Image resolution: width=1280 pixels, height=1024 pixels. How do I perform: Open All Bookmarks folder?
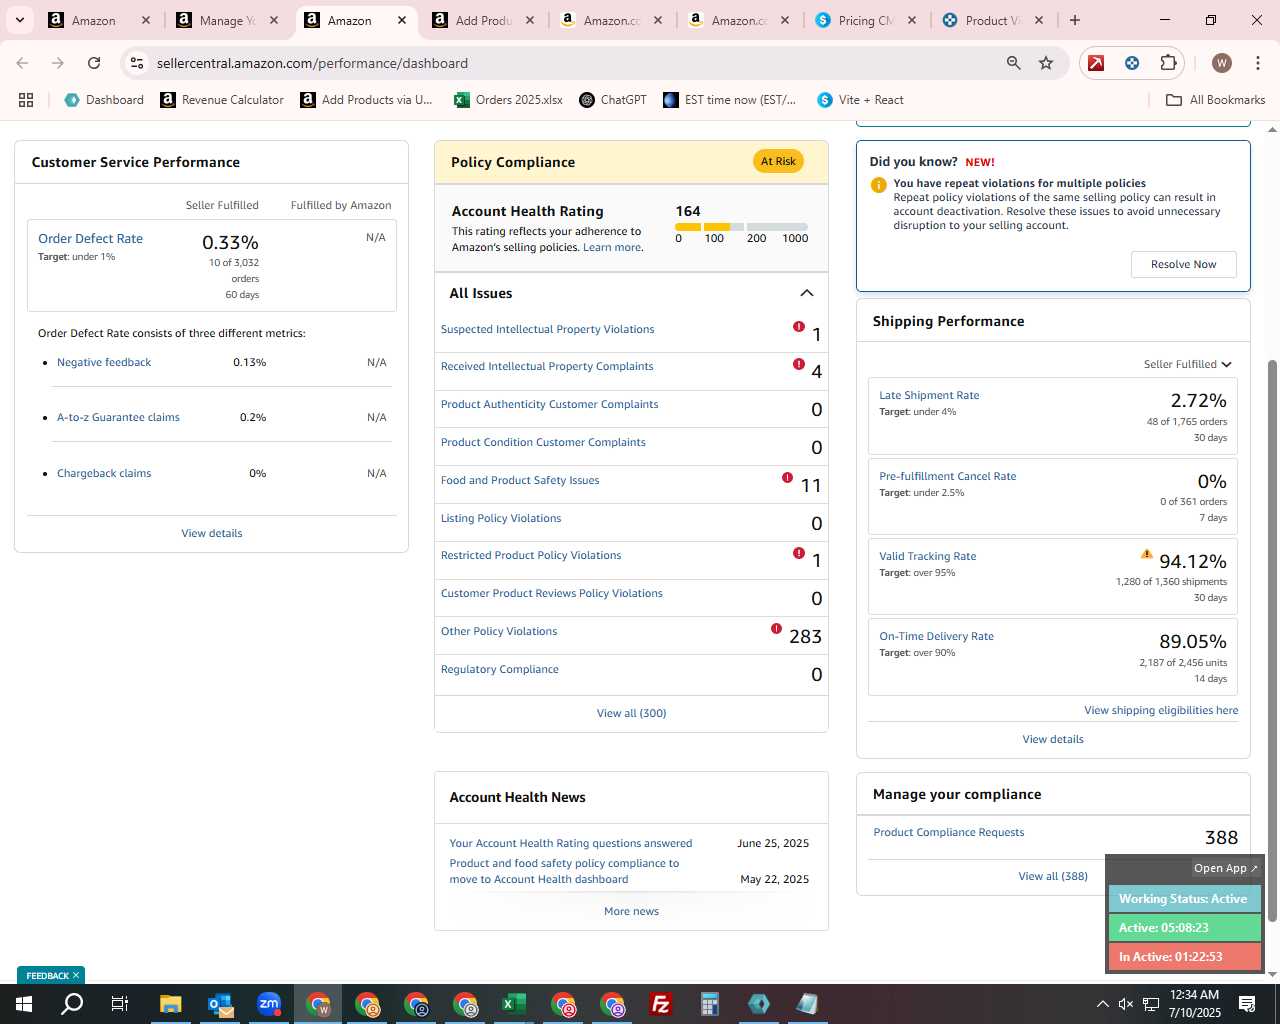1216,100
